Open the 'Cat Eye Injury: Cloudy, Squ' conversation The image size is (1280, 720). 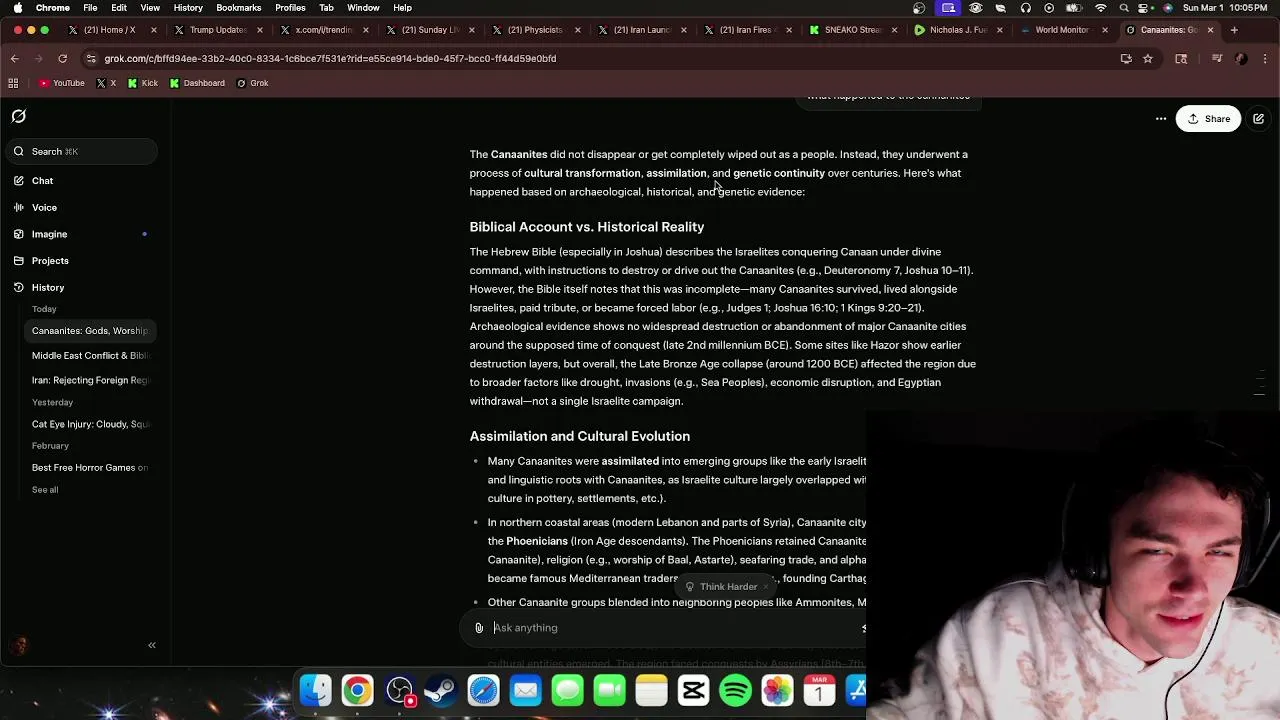[90, 424]
